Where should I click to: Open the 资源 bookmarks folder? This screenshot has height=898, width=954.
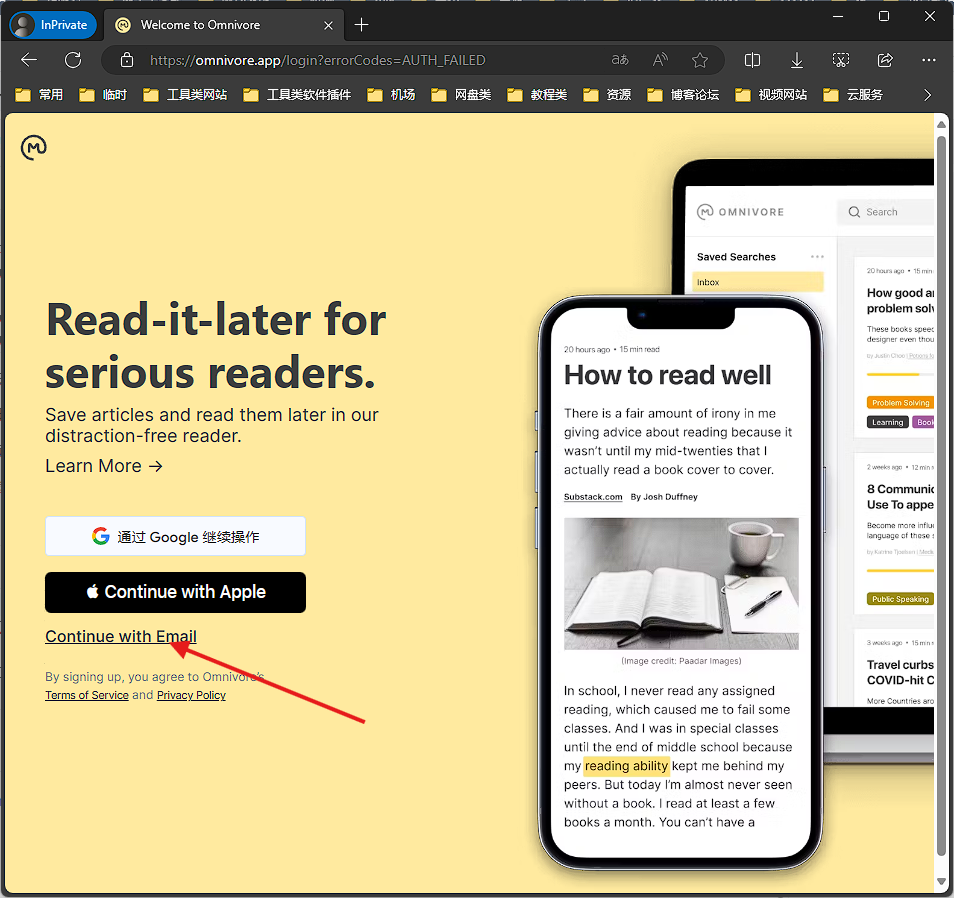tap(607, 95)
